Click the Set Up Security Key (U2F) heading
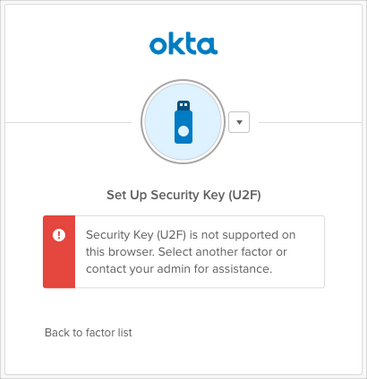 tap(183, 195)
